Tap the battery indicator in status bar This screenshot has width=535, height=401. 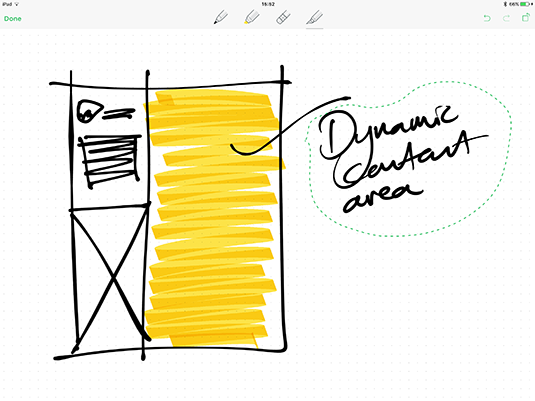pyautogui.click(x=526, y=4)
